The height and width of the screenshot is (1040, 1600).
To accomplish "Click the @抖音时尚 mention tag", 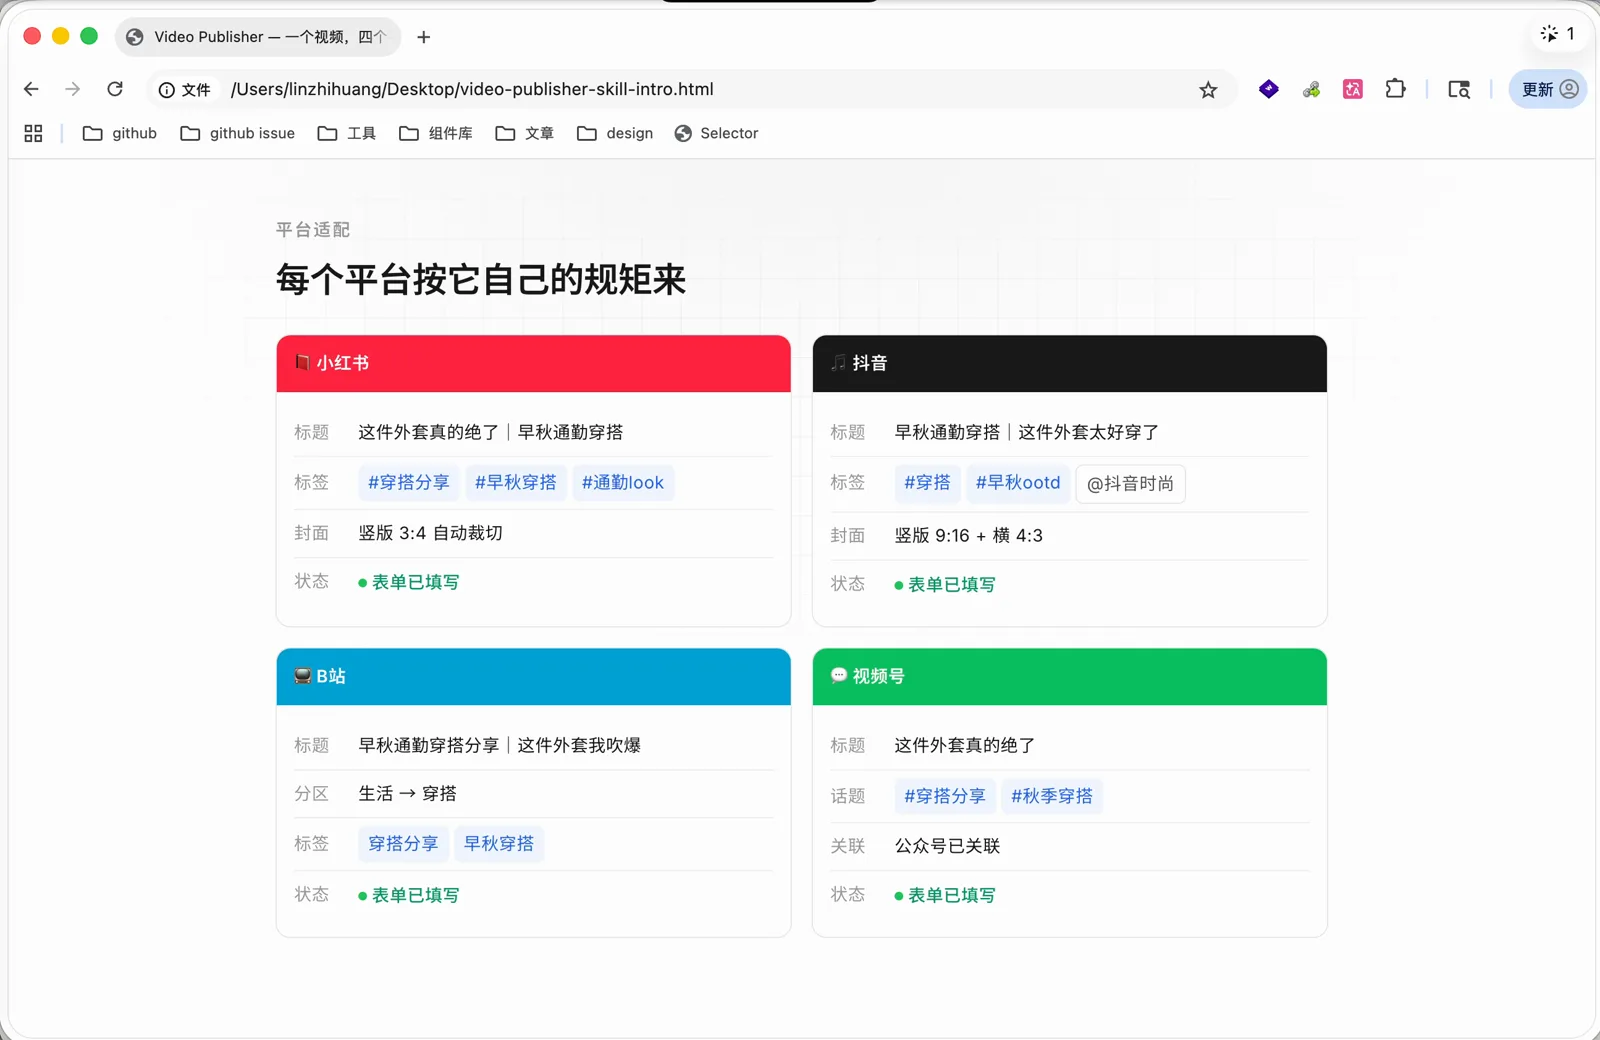I will [x=1130, y=484].
